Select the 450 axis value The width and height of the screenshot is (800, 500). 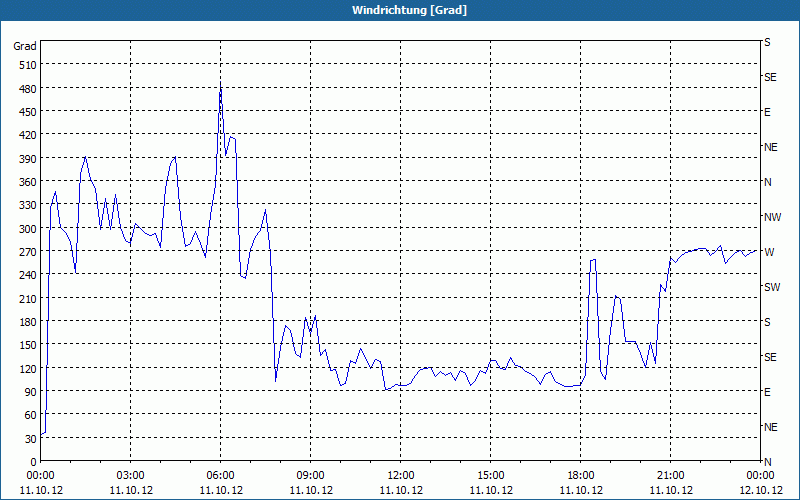pos(28,112)
